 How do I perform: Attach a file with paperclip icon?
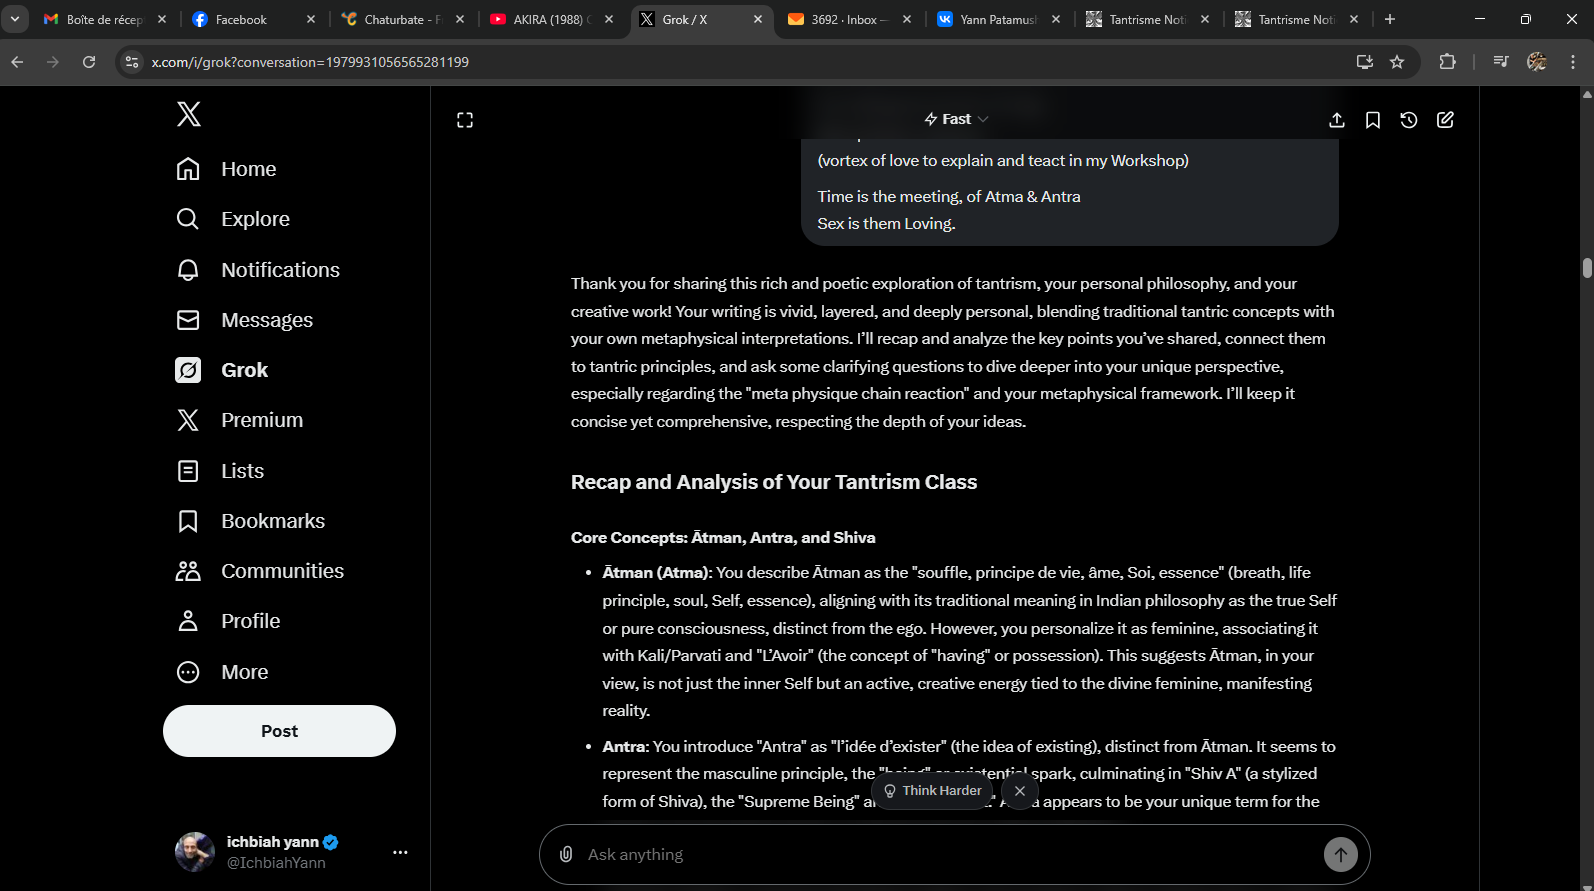[566, 854]
